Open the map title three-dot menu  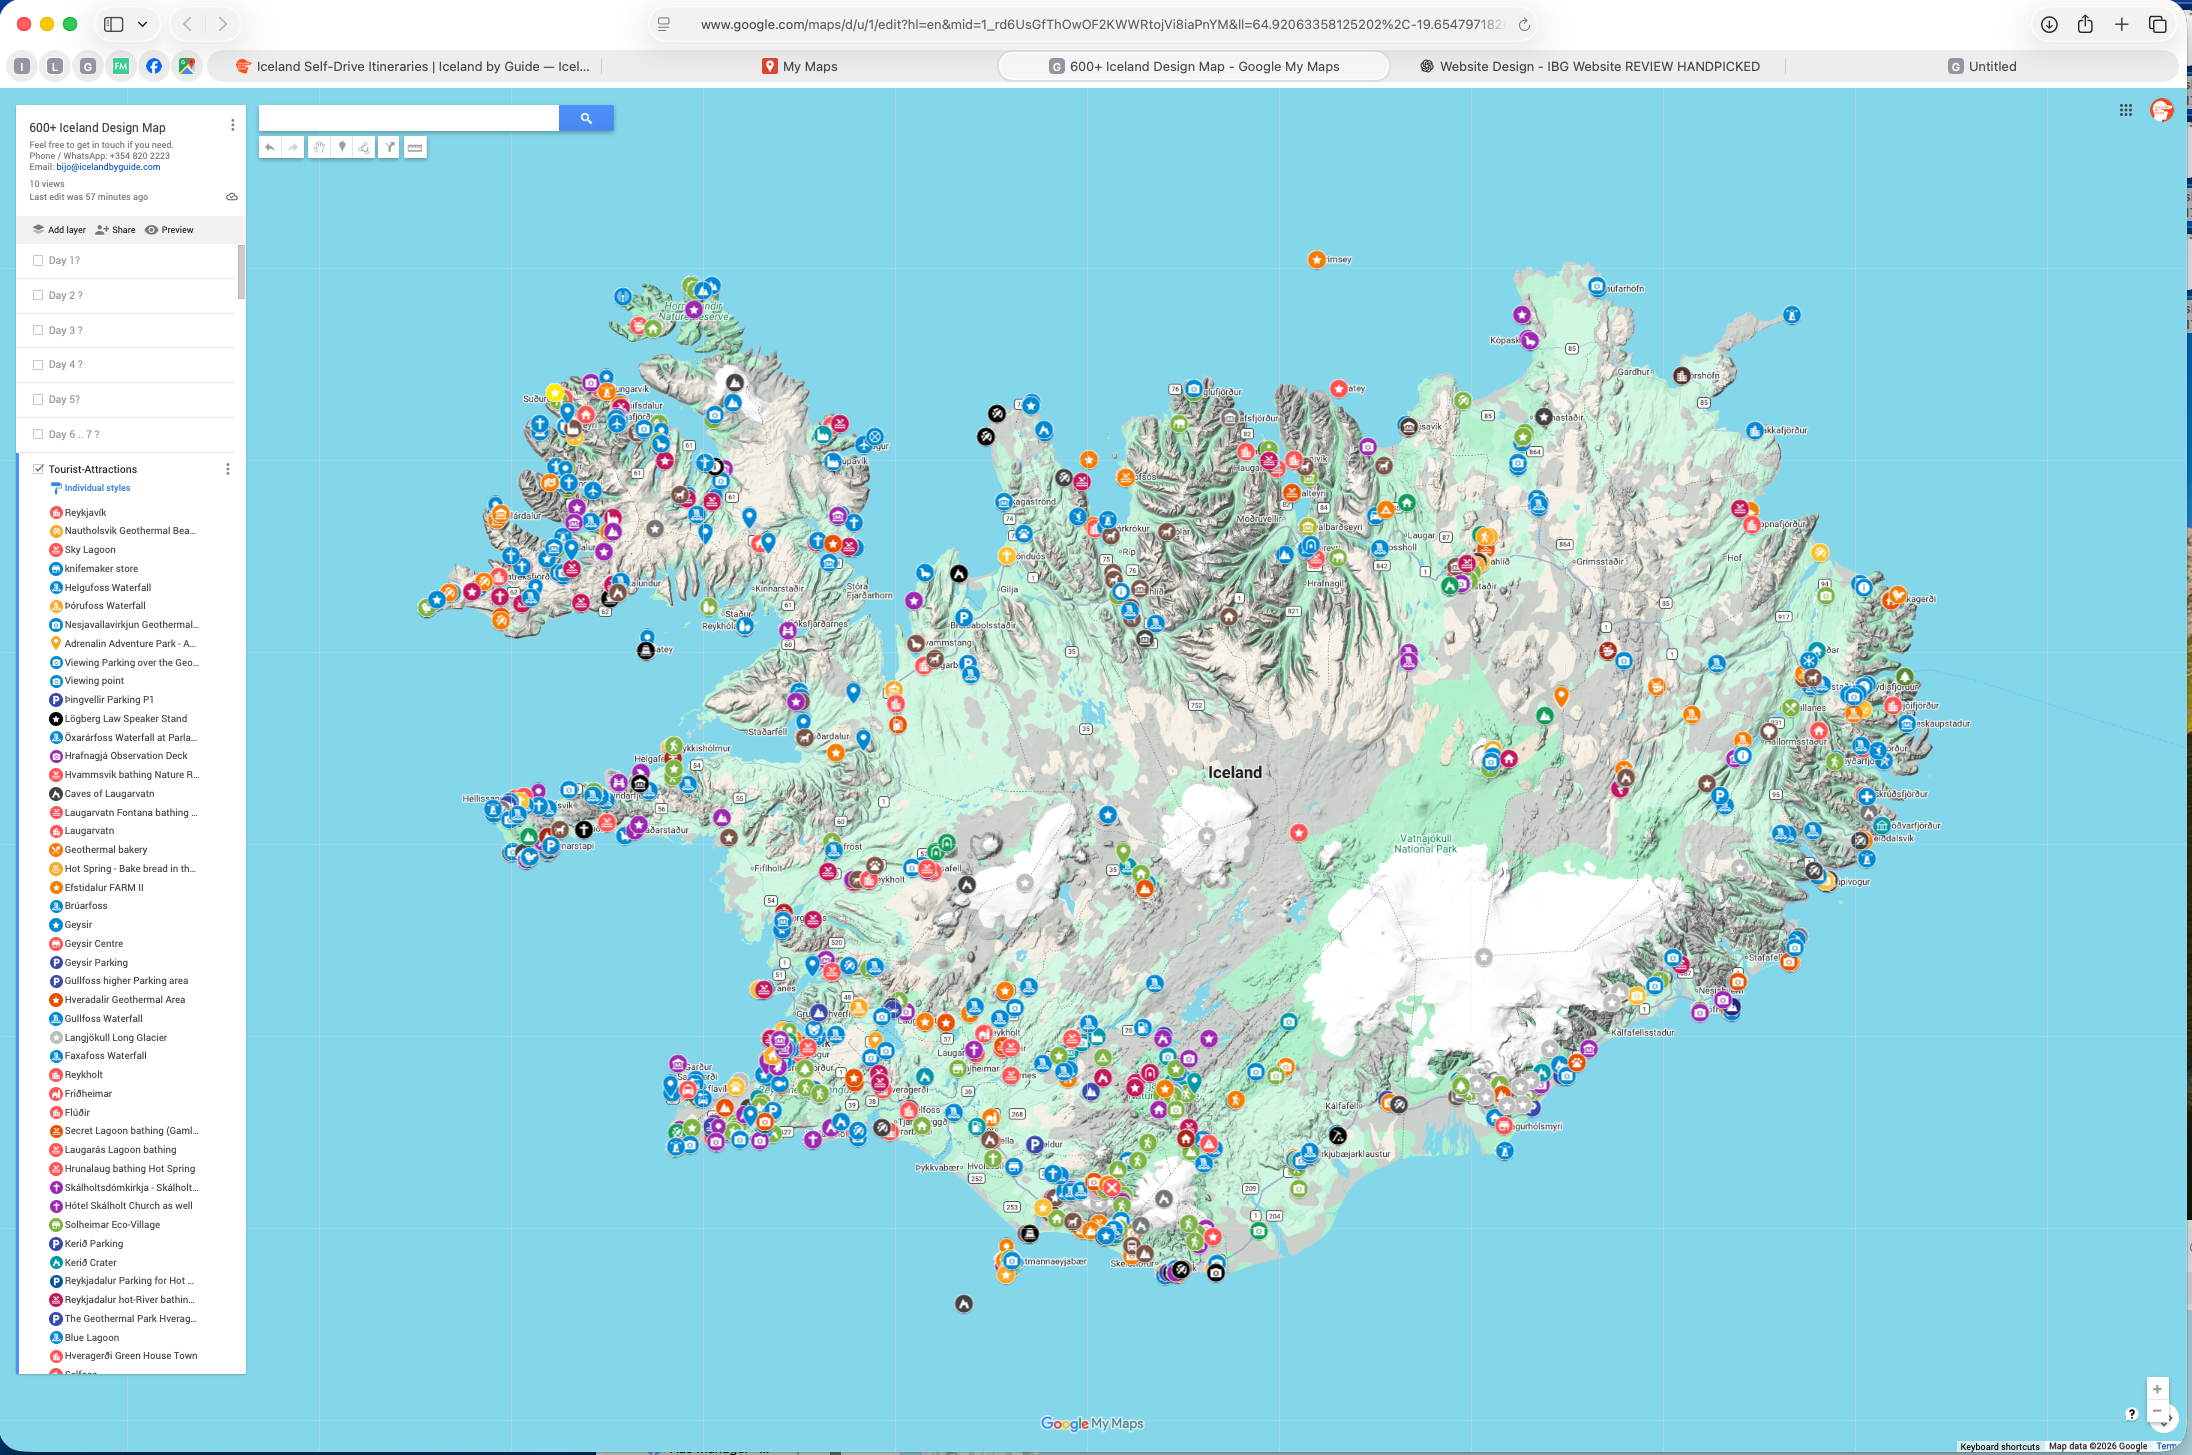click(233, 125)
